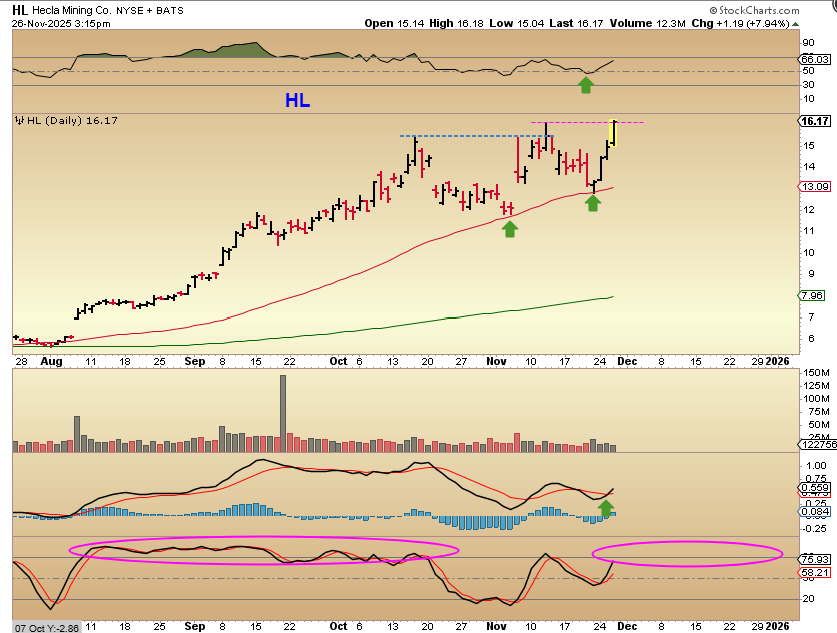Click the 07 Oct Y:-2.86 readout label
The width and height of the screenshot is (837, 633).
[47, 628]
